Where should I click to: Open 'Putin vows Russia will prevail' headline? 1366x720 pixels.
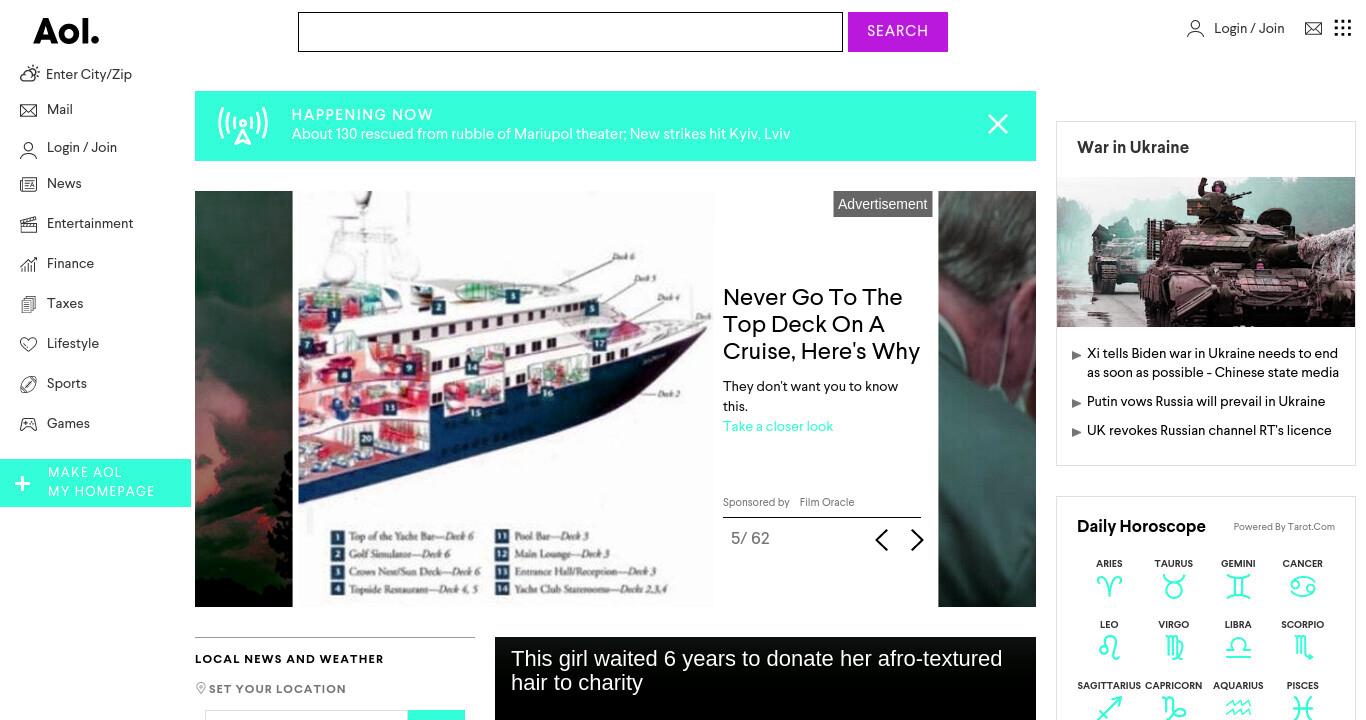click(x=1206, y=402)
